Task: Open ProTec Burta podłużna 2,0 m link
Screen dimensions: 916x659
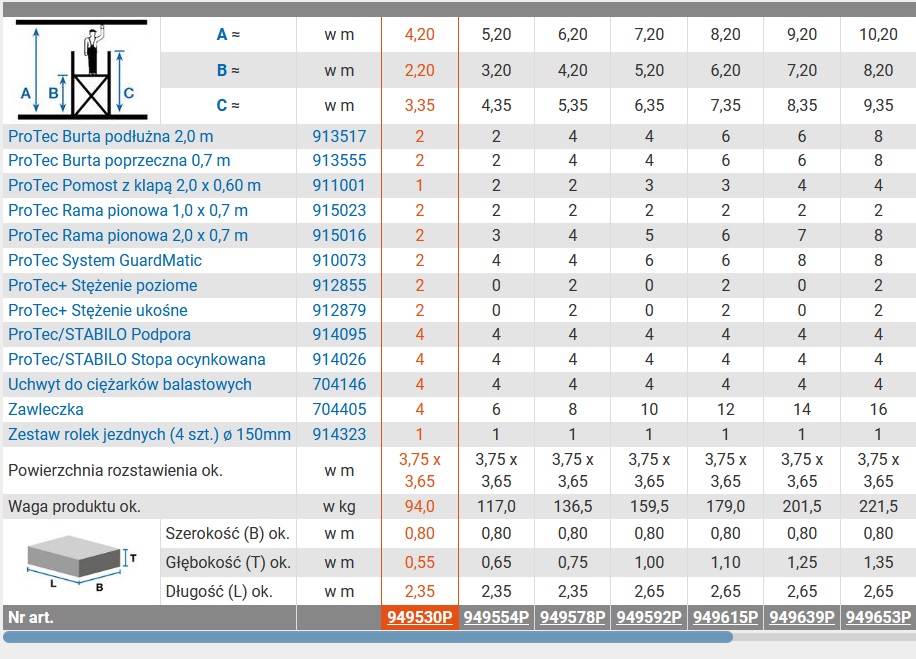Action: click(110, 137)
